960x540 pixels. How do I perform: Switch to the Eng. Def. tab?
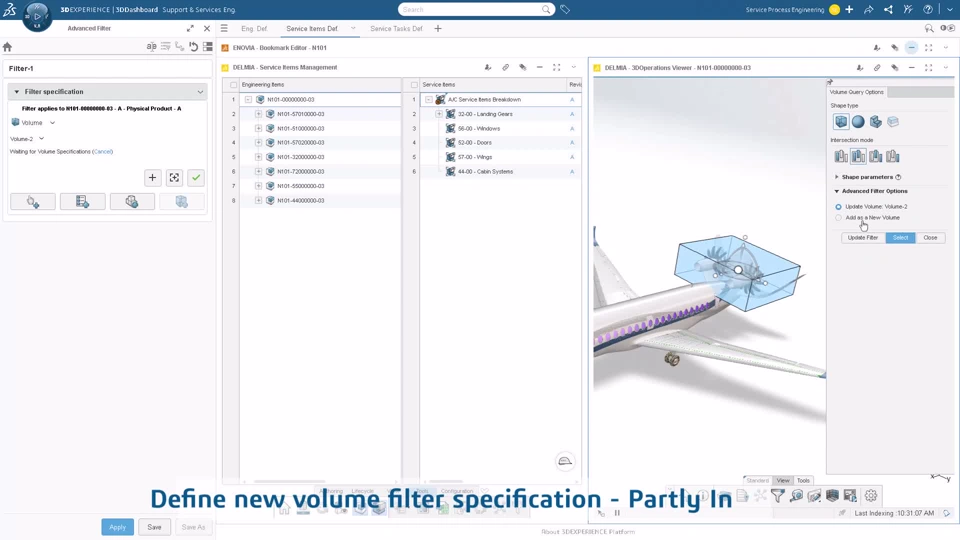click(254, 29)
